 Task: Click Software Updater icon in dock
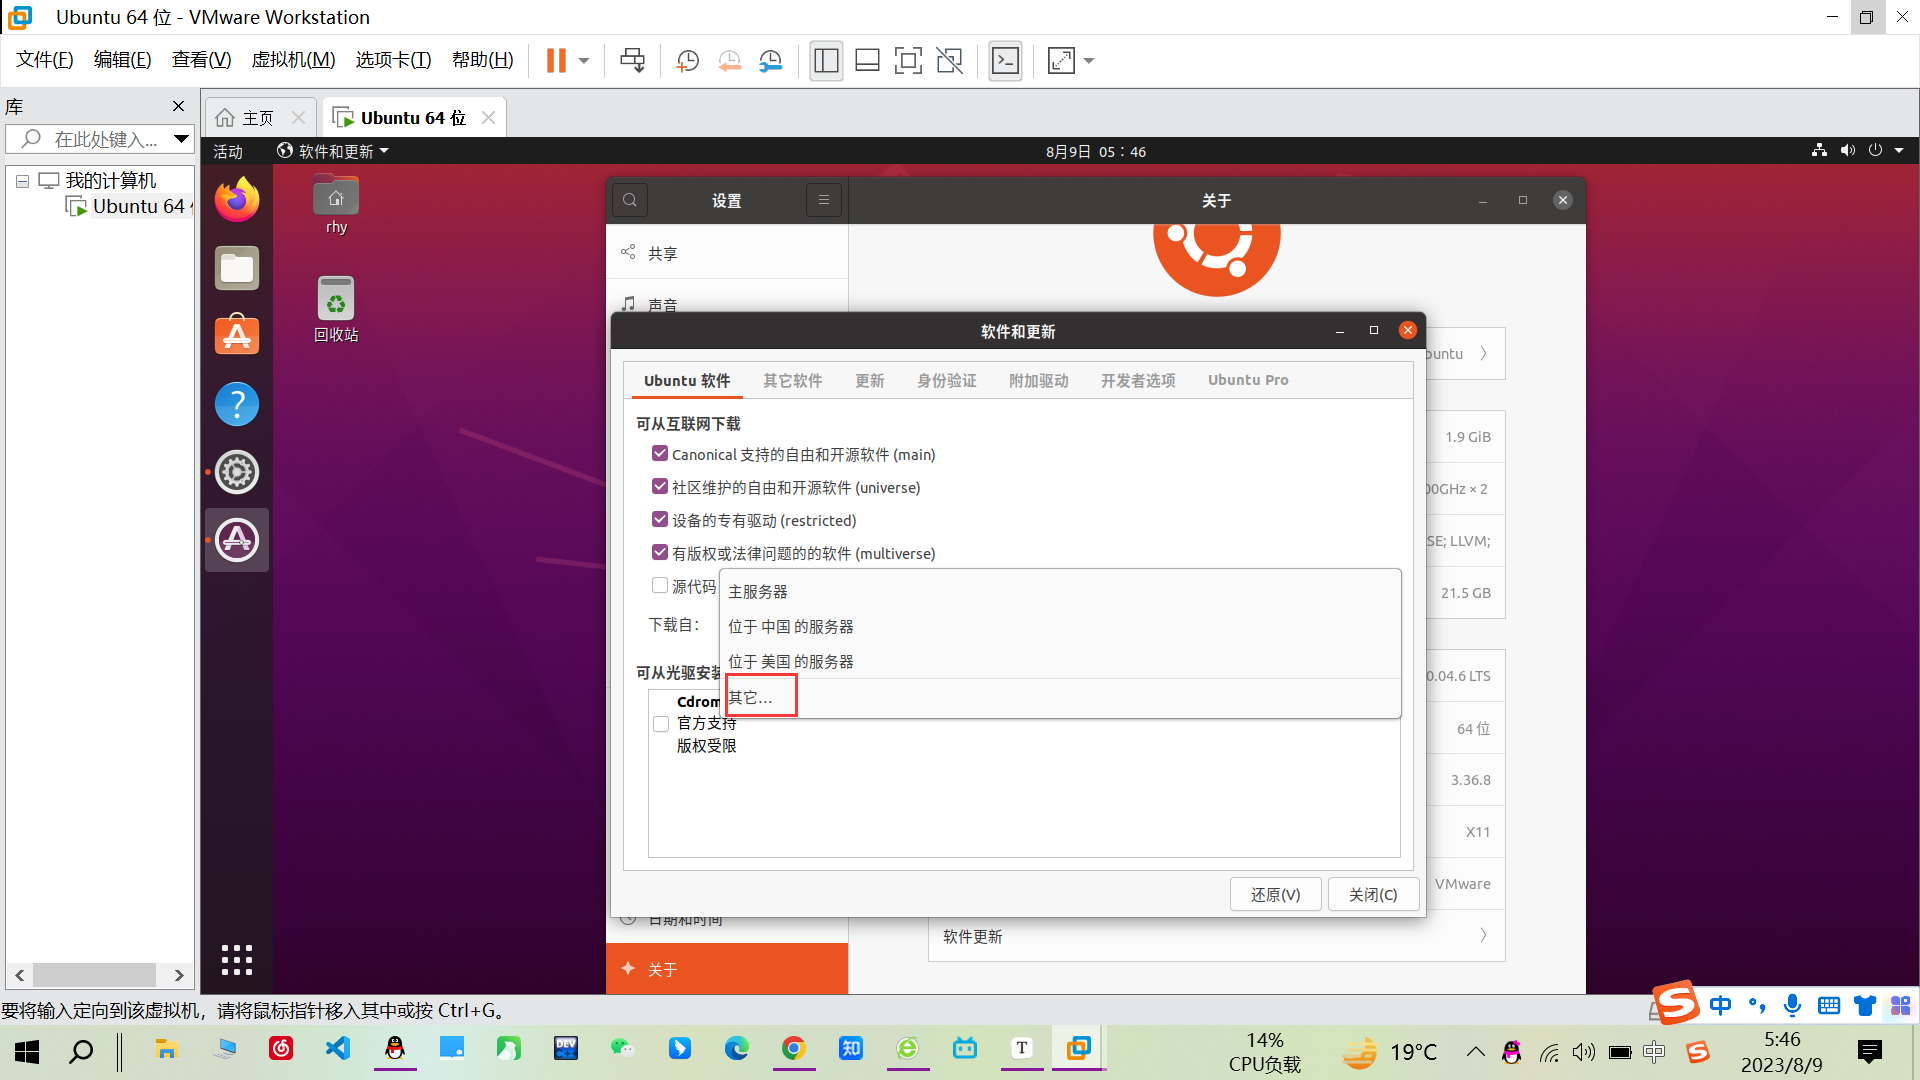point(237,540)
